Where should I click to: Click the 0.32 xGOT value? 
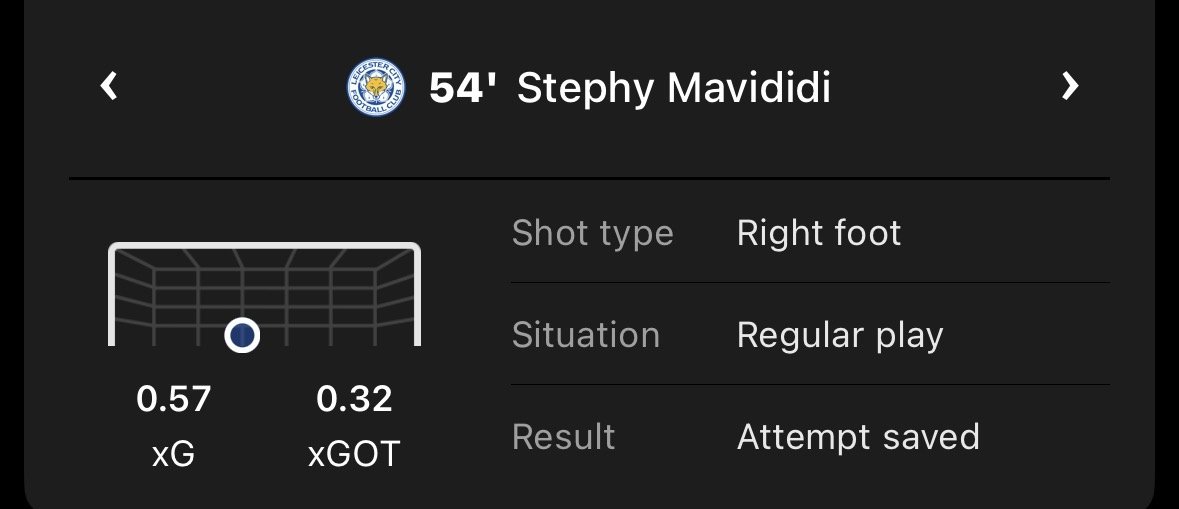point(354,399)
